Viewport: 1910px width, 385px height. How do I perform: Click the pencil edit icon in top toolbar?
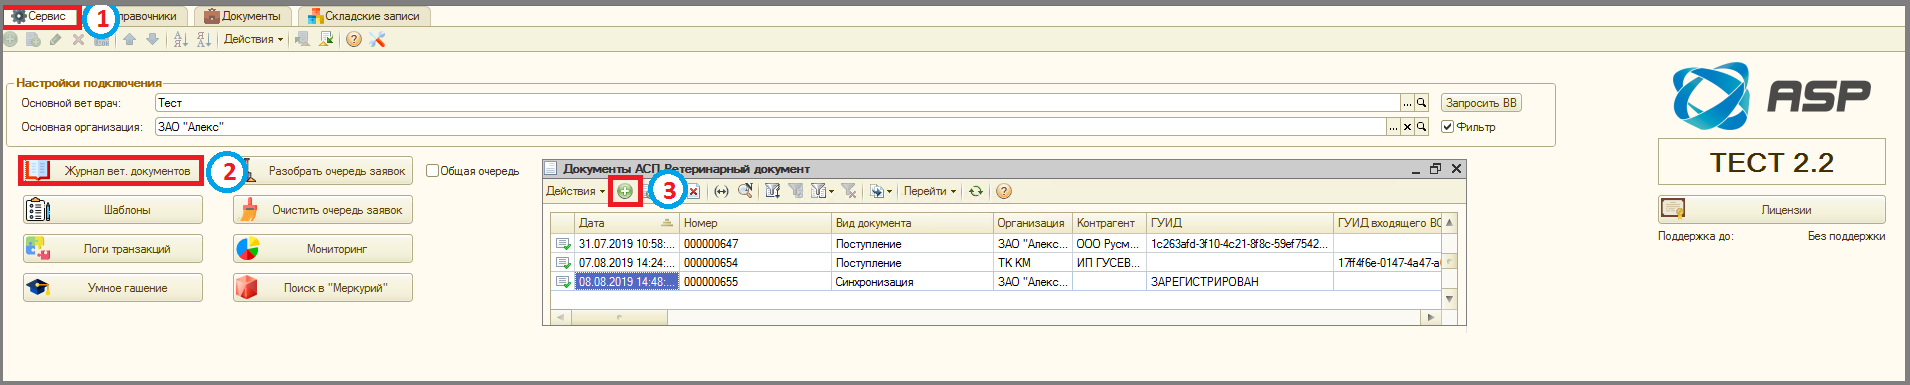[x=55, y=39]
